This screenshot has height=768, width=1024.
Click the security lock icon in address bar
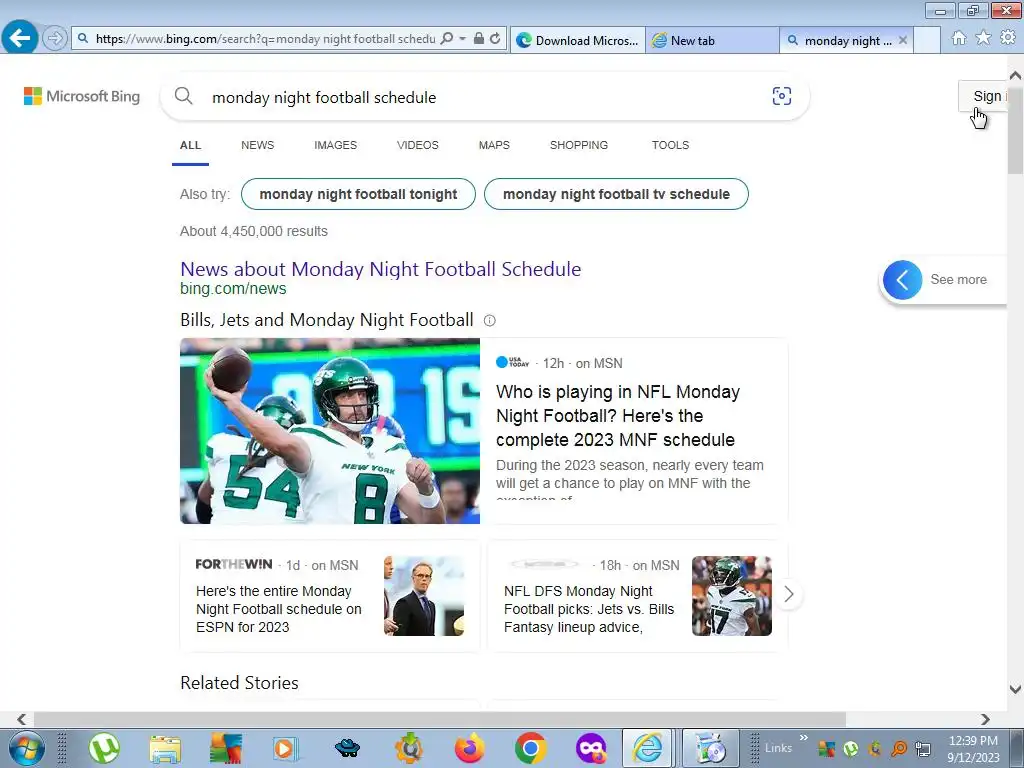point(479,39)
